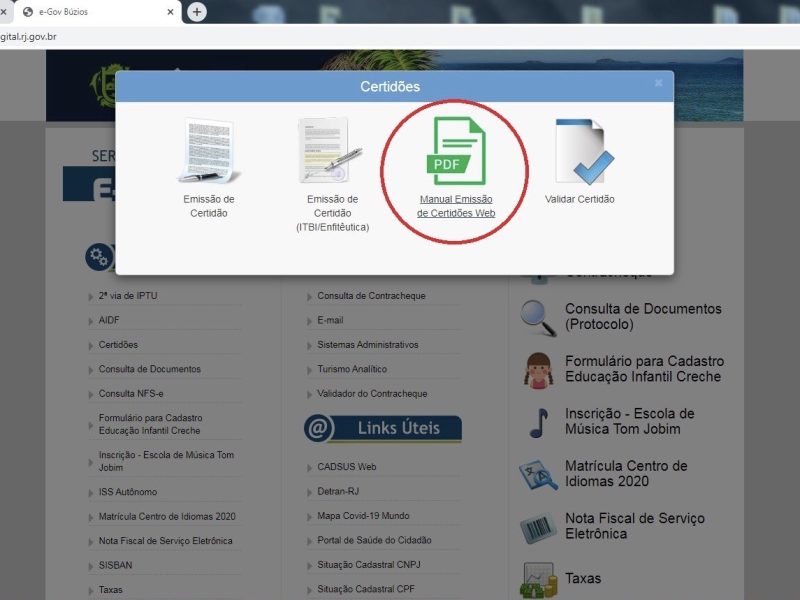Go to the Detran-RJ link

click(340, 492)
